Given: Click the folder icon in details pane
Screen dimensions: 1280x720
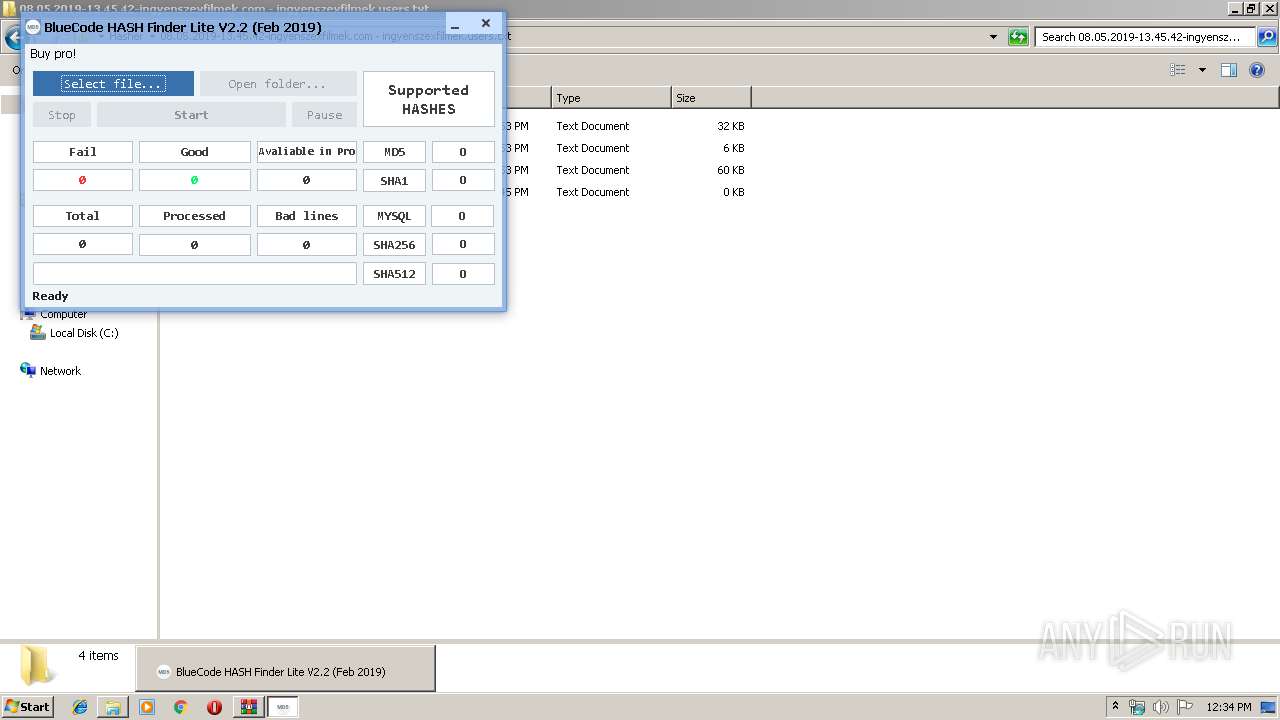Looking at the screenshot, I should tap(38, 665).
